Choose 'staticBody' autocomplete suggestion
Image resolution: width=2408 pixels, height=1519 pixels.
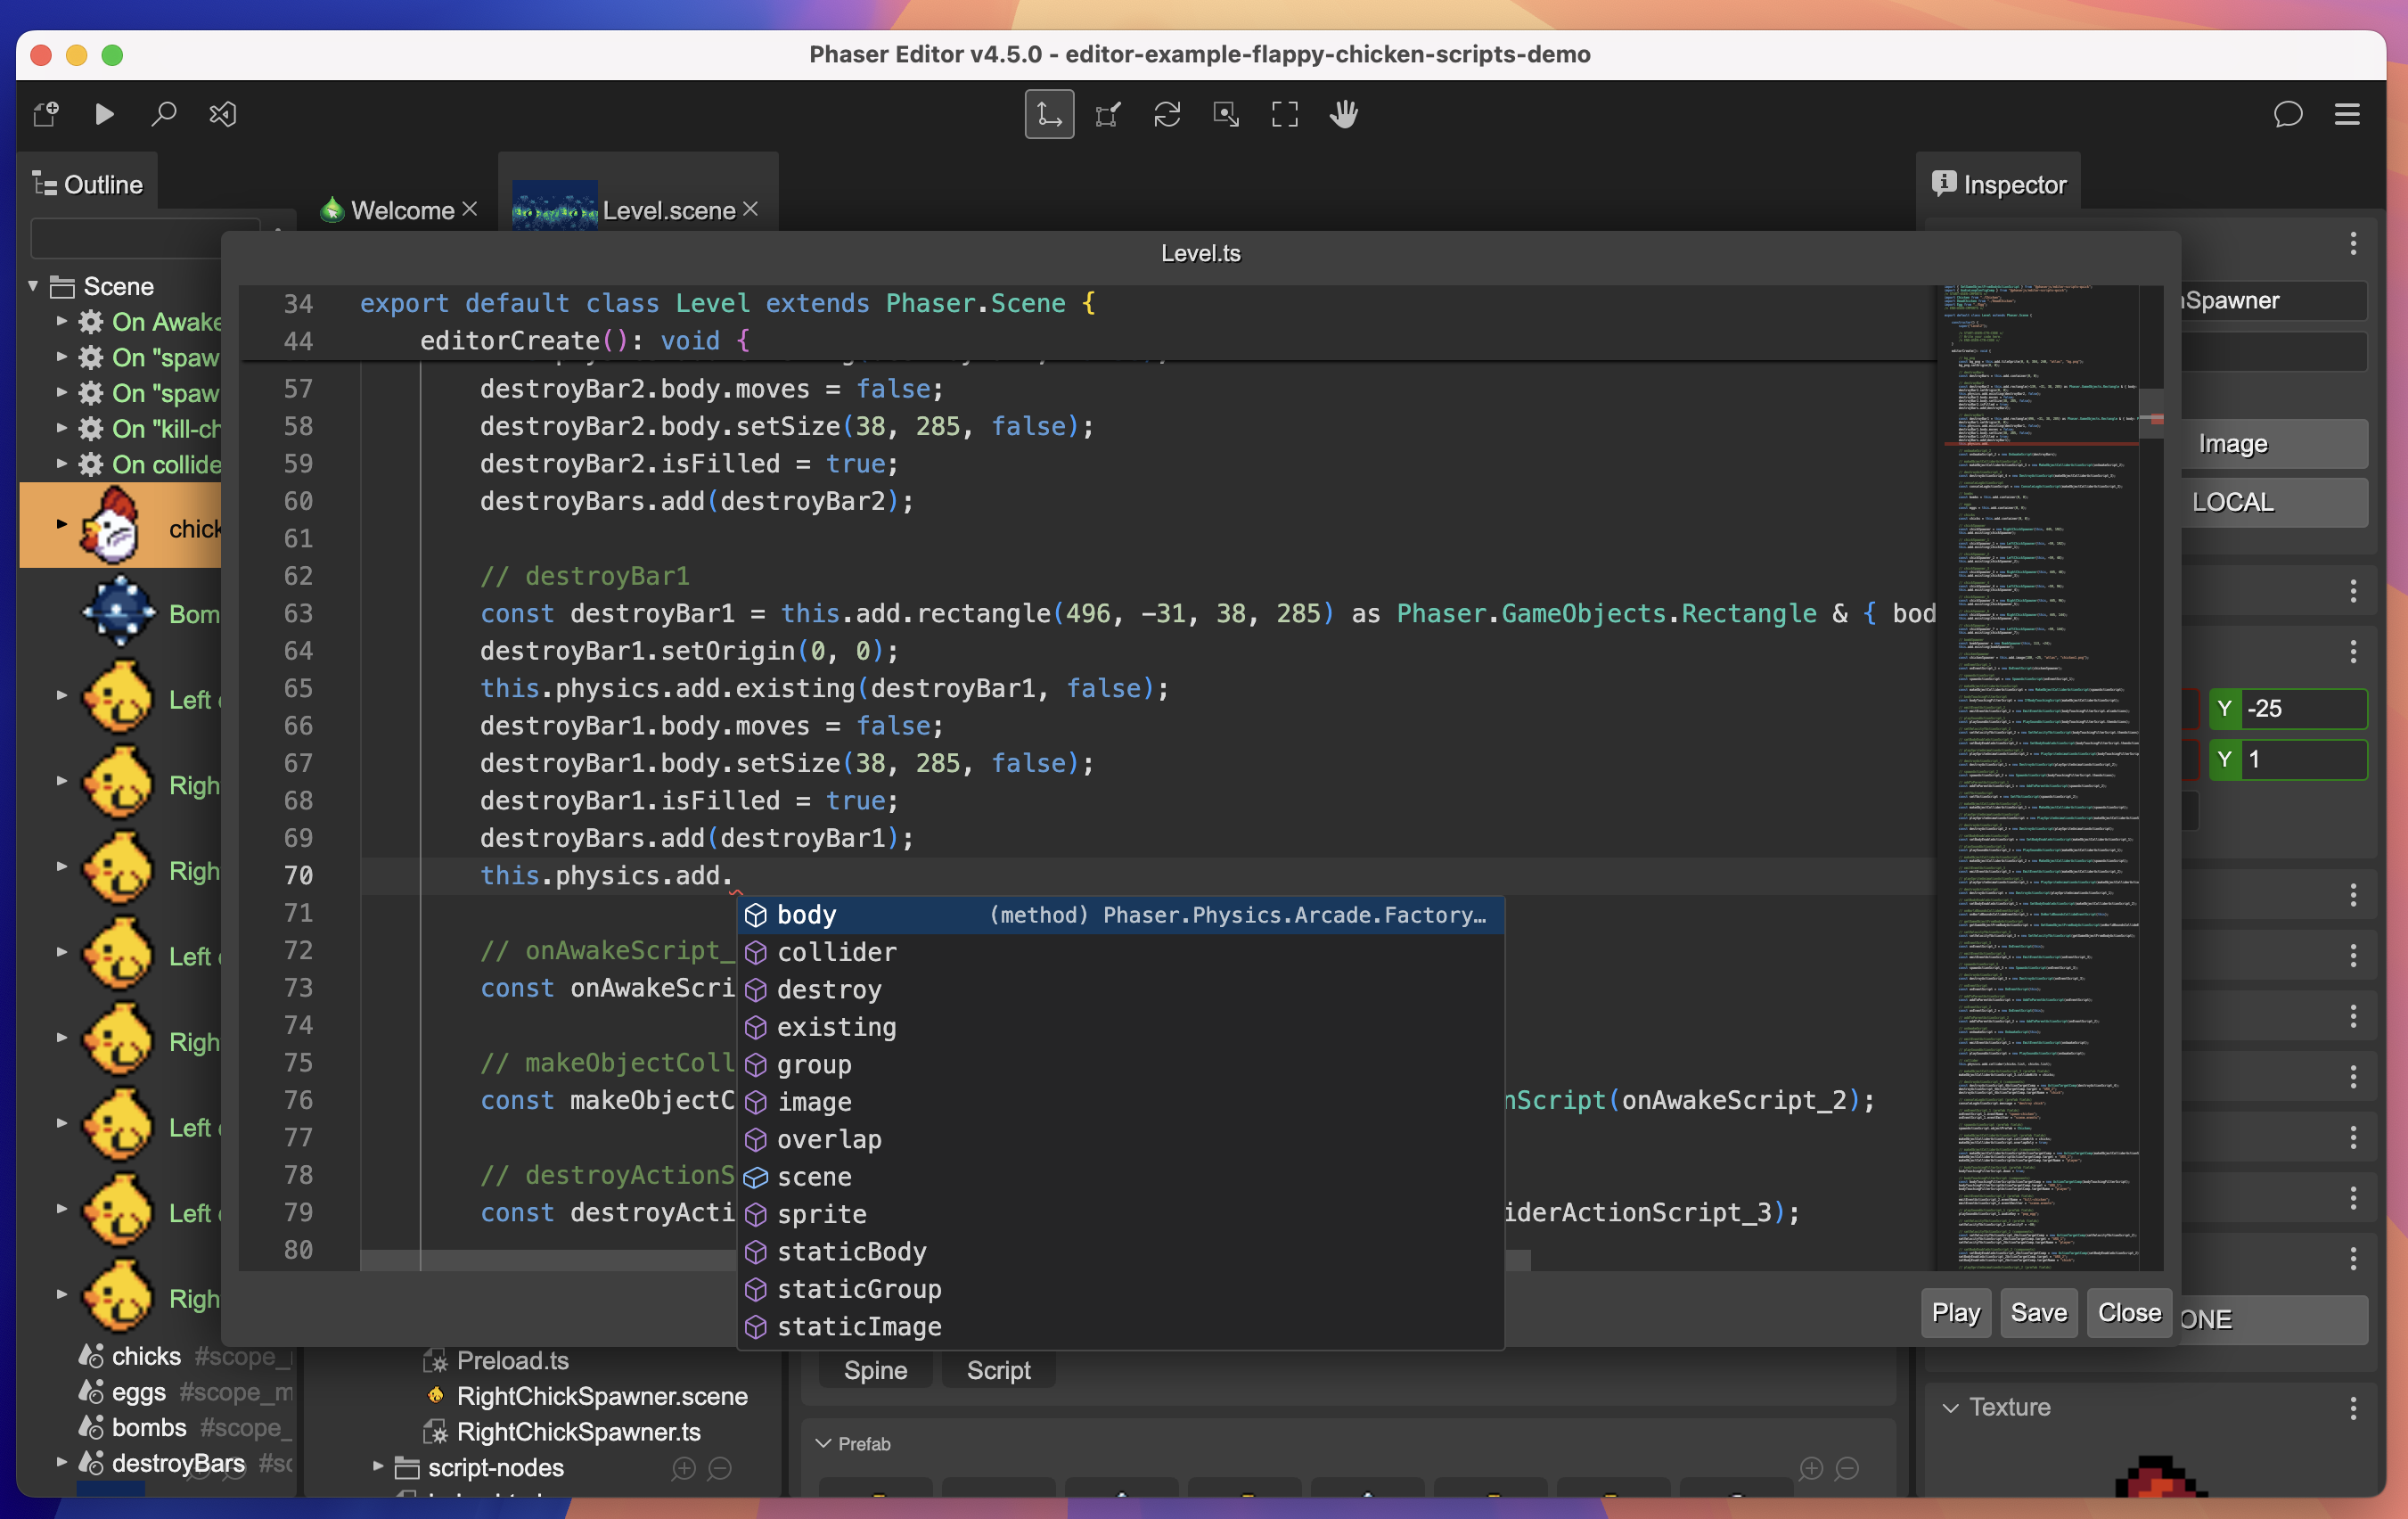[1120, 1252]
